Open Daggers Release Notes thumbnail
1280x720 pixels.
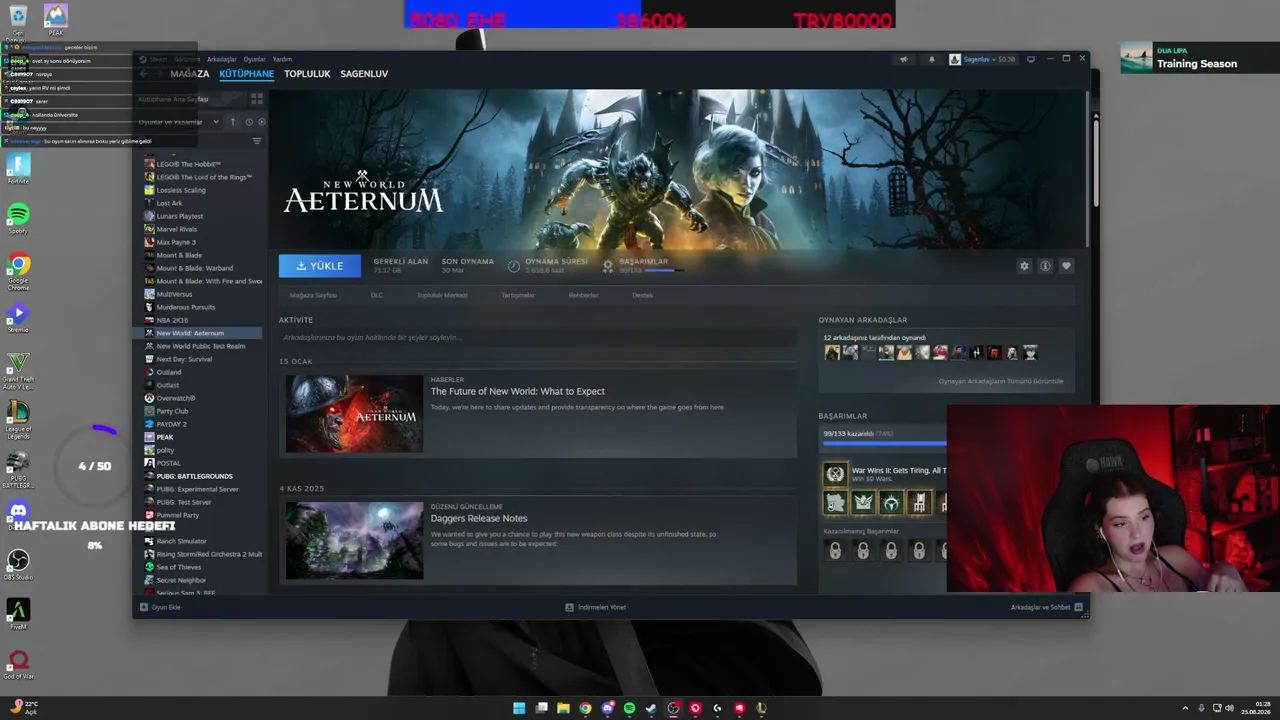click(354, 541)
